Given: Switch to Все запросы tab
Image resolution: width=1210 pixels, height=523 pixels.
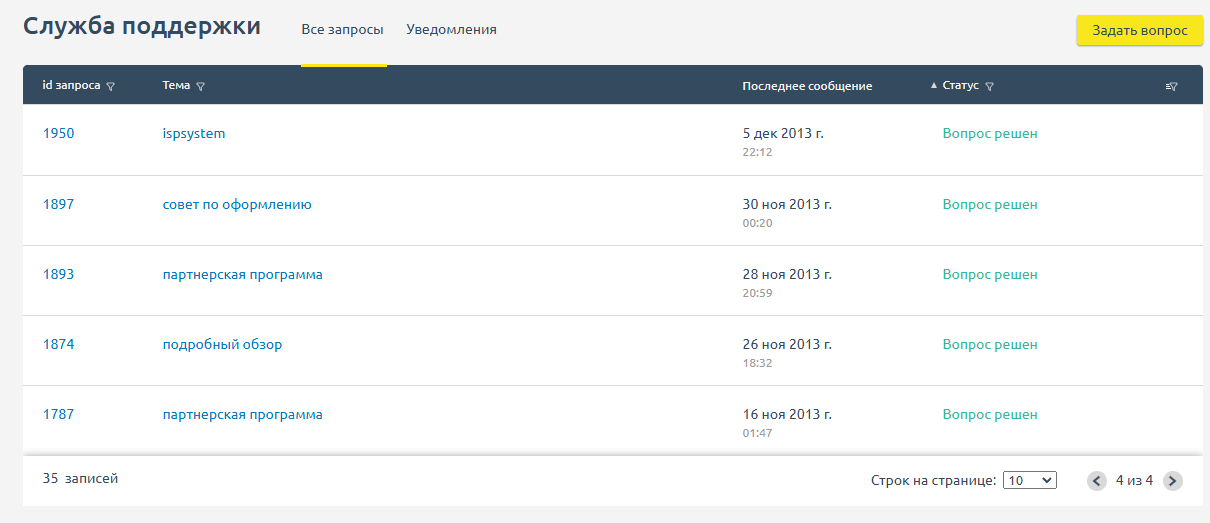Looking at the screenshot, I should tap(342, 30).
